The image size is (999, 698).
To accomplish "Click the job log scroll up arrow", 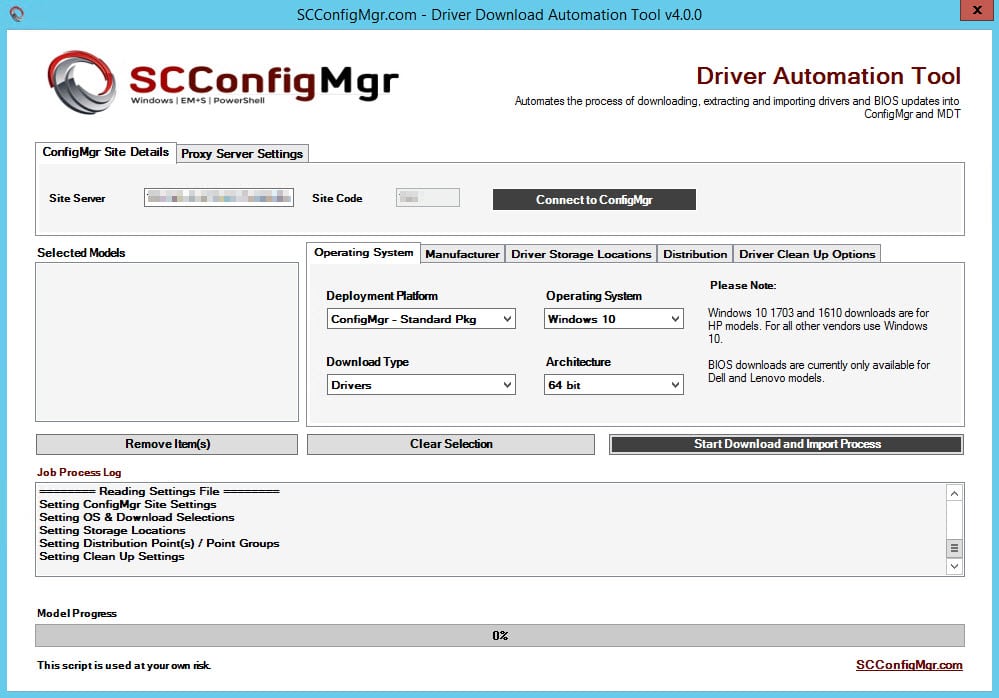I will pyautogui.click(x=954, y=494).
